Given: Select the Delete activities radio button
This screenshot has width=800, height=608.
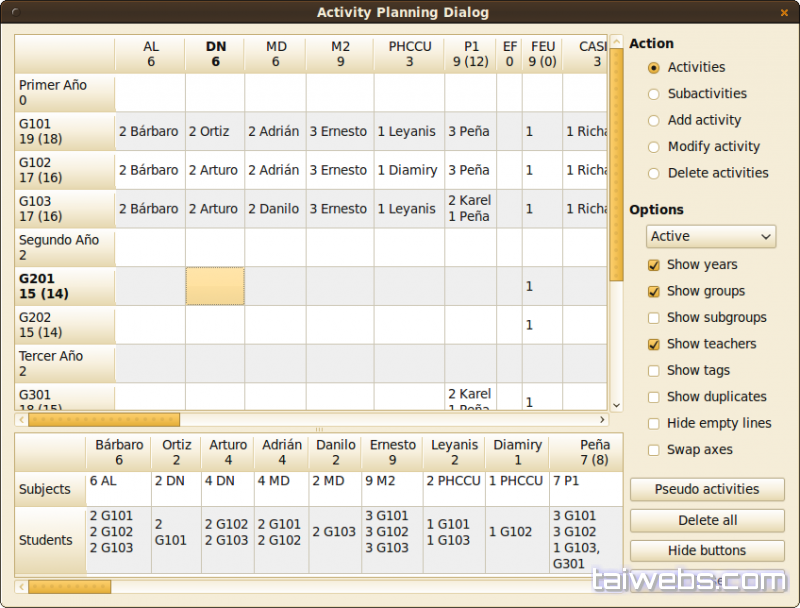Looking at the screenshot, I should (654, 173).
